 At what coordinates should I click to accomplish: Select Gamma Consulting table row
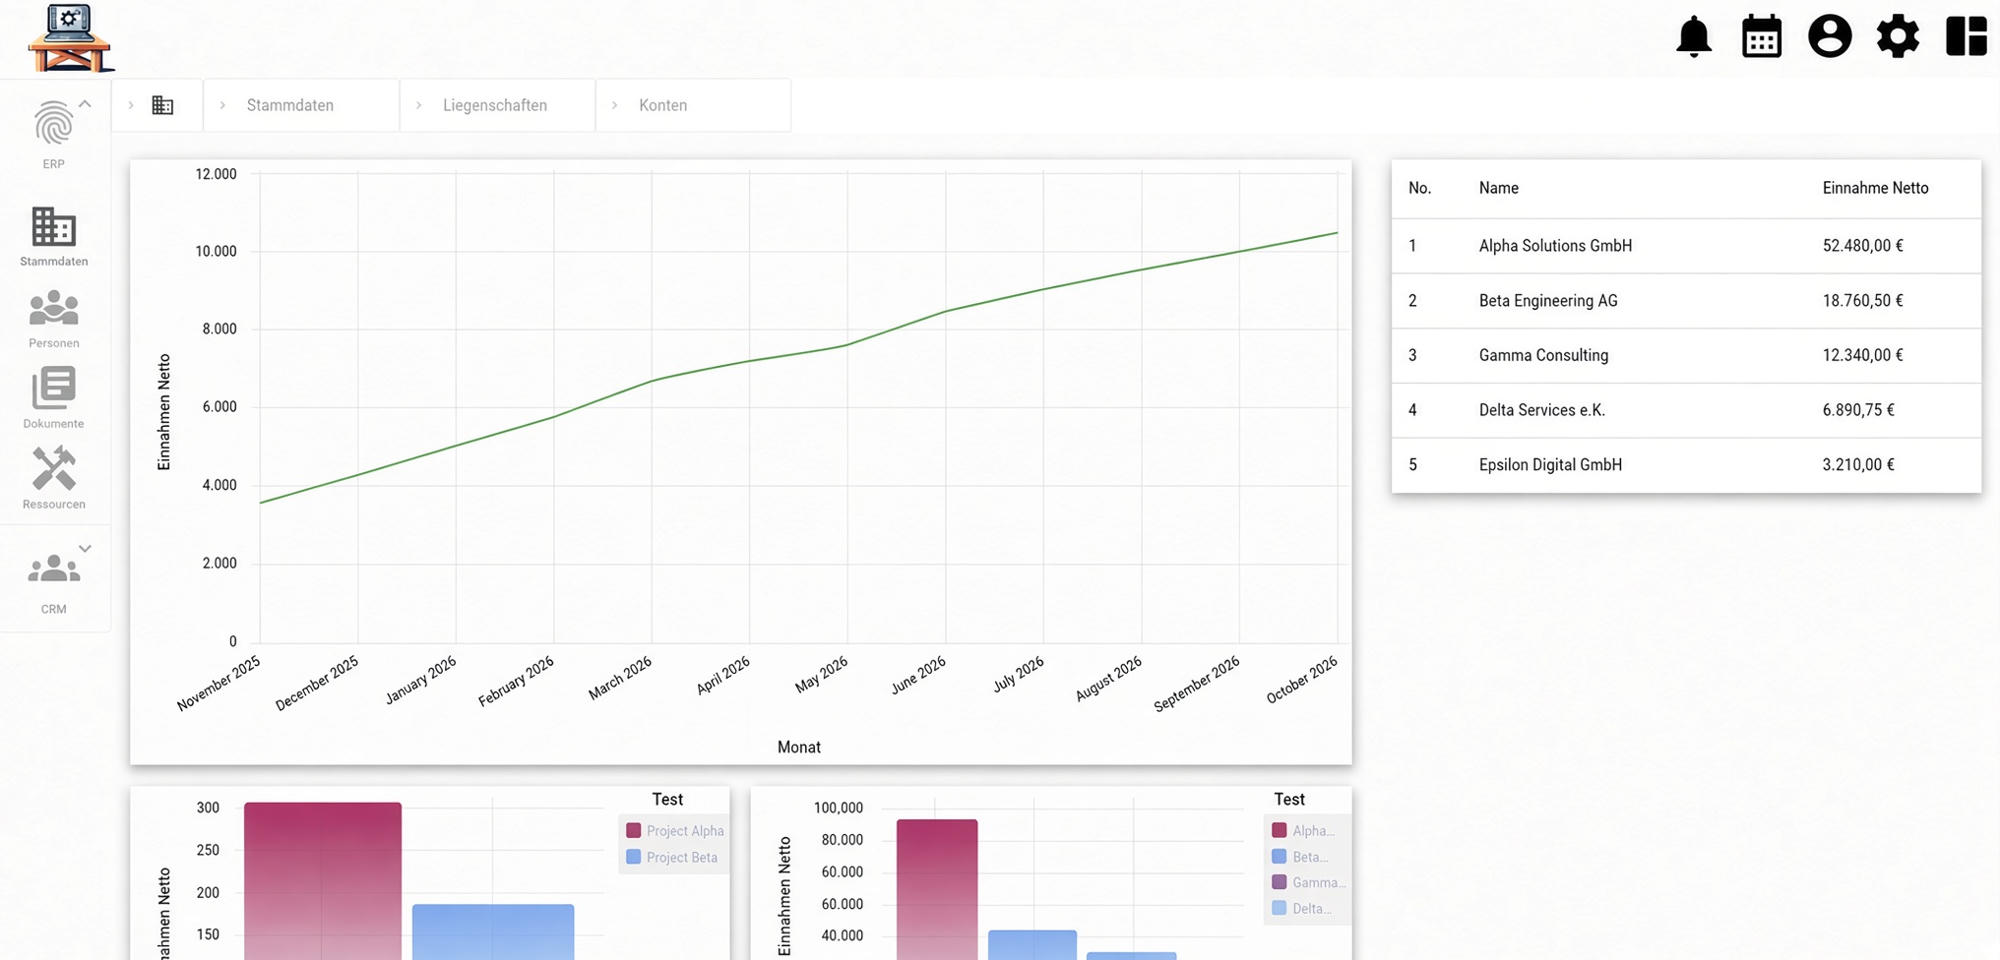[x=1686, y=355]
